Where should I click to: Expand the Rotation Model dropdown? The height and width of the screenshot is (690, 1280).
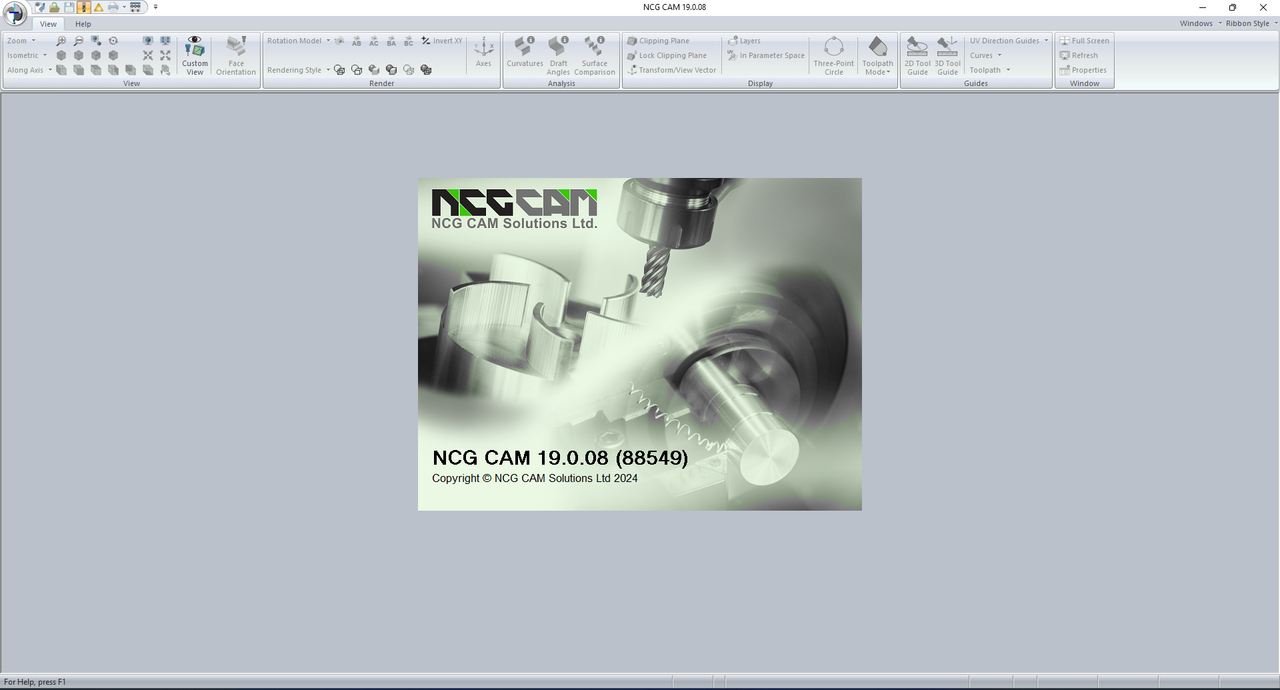298,41
